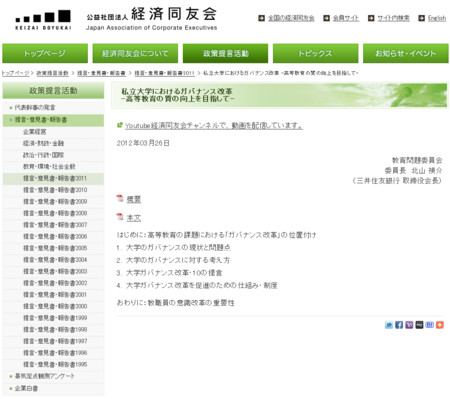Share page on Twitter icon
The width and height of the screenshot is (450, 399).
coord(389,325)
